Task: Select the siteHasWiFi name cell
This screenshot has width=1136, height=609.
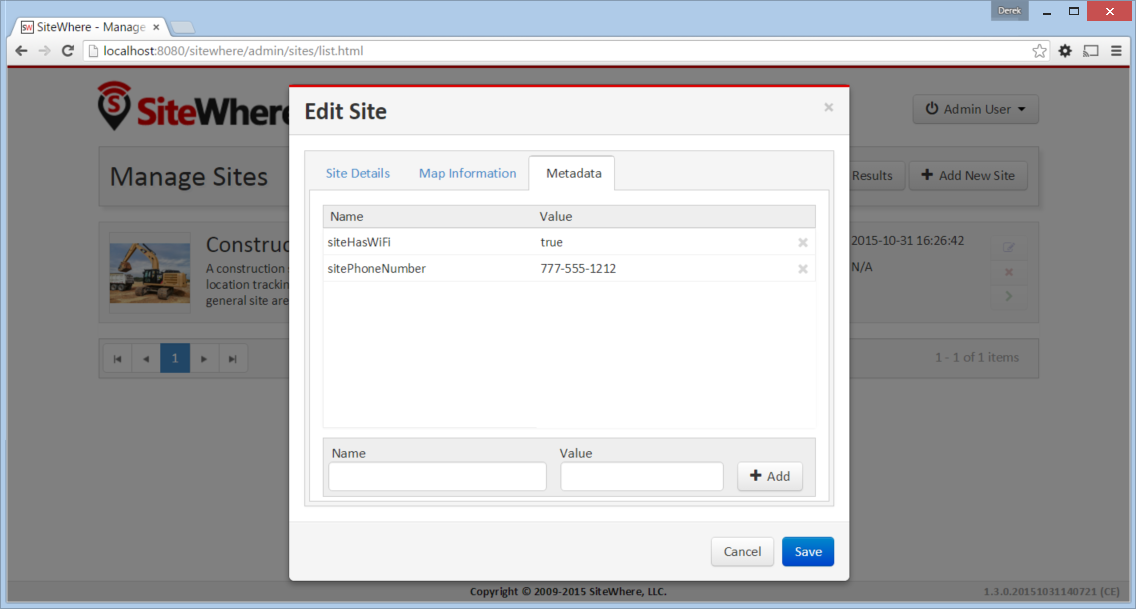Action: coord(359,242)
